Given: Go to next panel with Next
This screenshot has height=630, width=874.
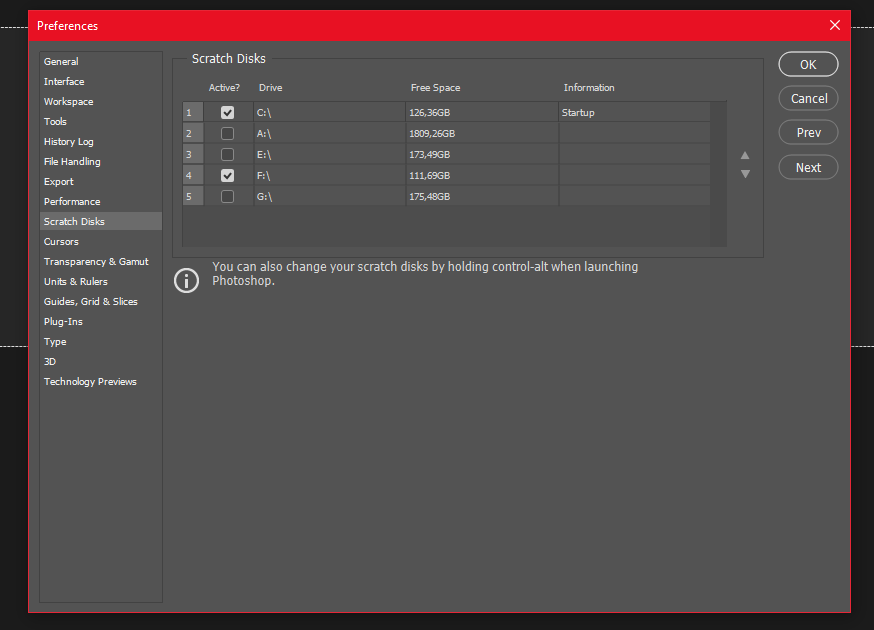Looking at the screenshot, I should pos(808,167).
